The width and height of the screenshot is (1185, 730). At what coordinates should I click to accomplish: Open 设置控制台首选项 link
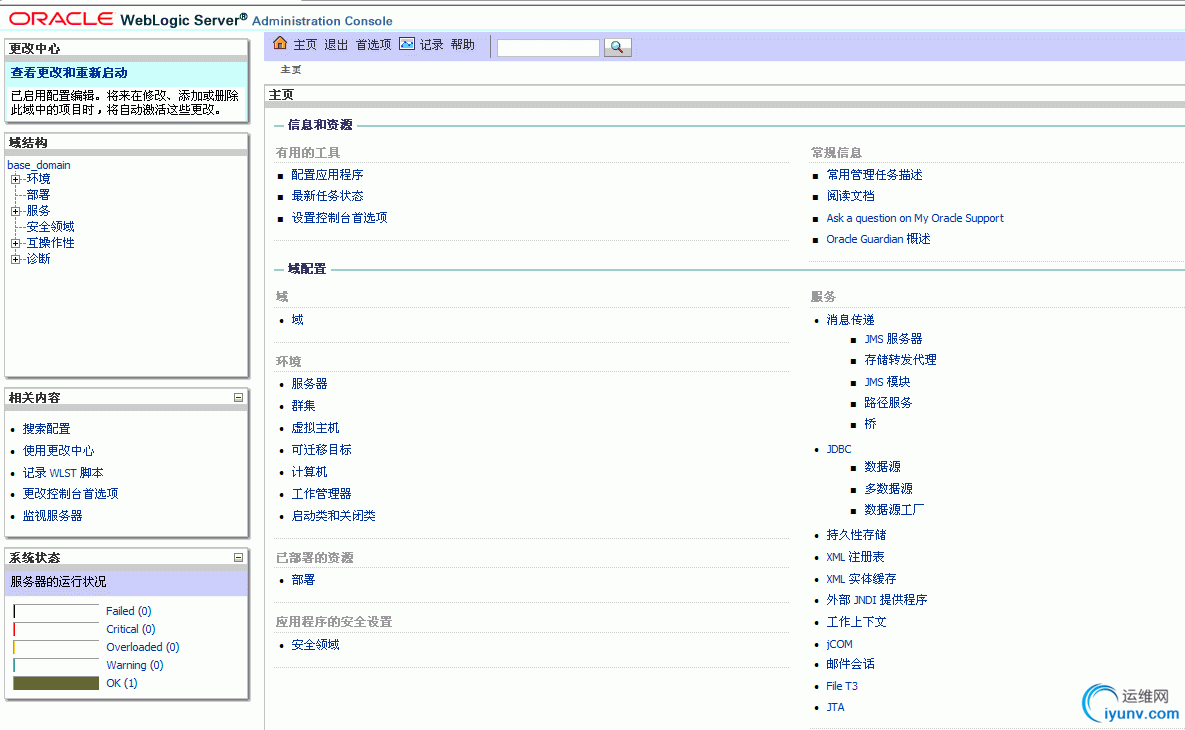click(x=339, y=218)
